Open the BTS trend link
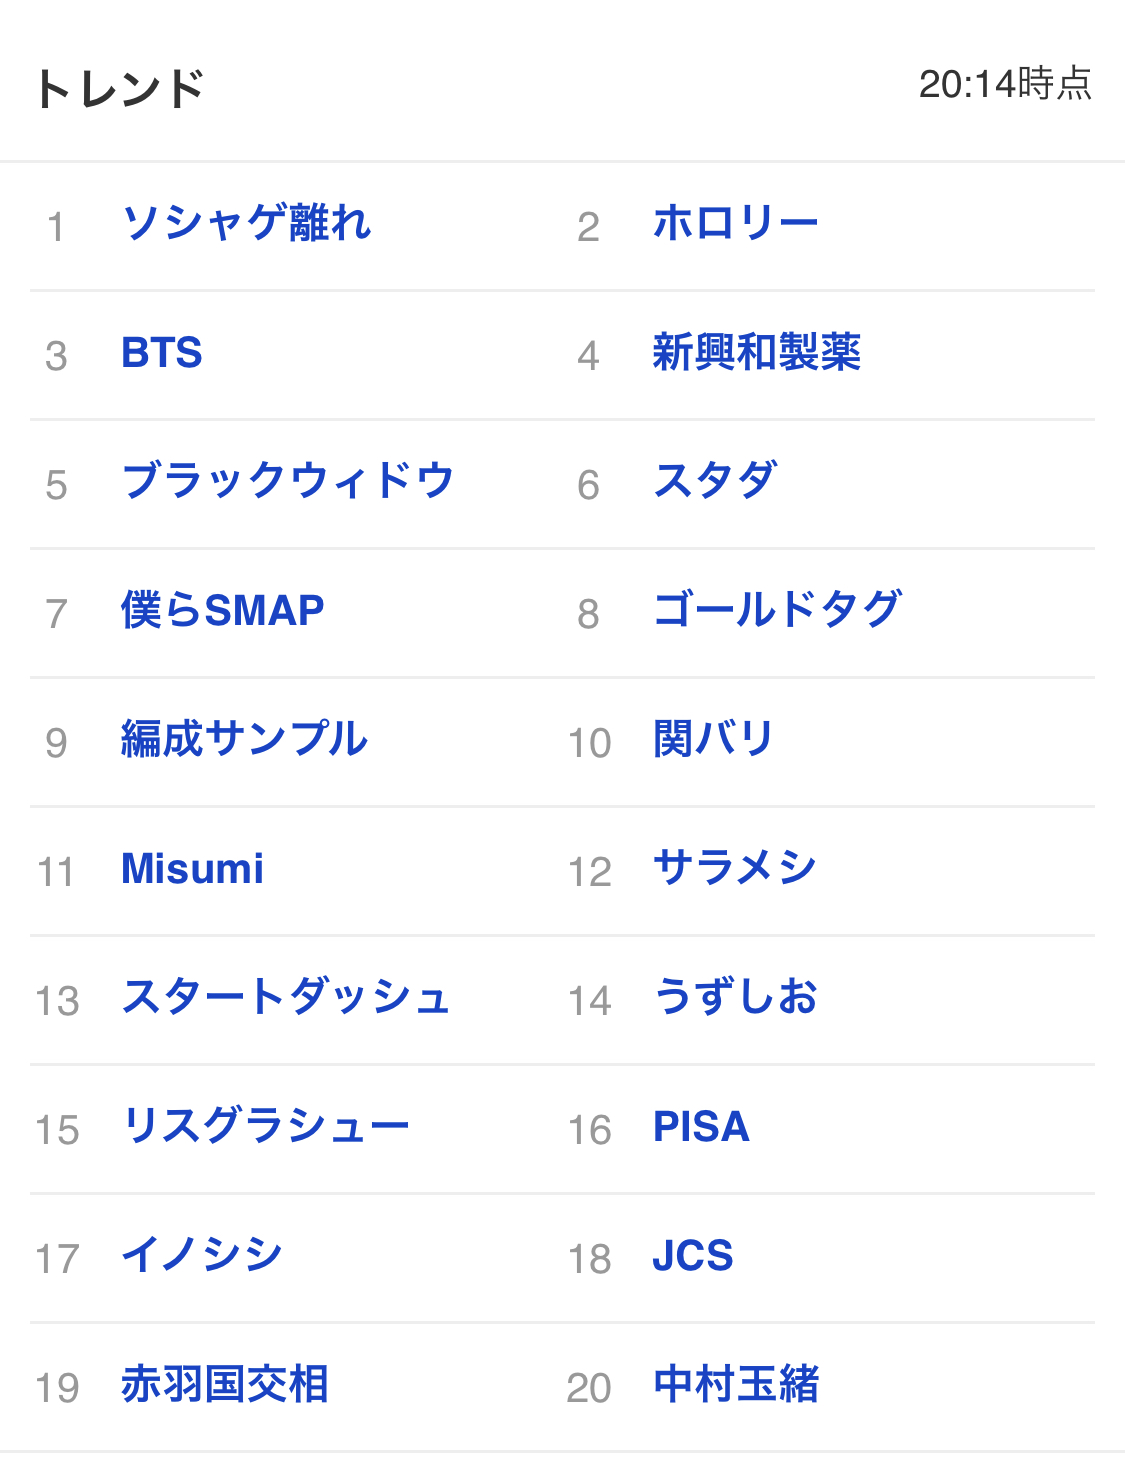 [162, 353]
